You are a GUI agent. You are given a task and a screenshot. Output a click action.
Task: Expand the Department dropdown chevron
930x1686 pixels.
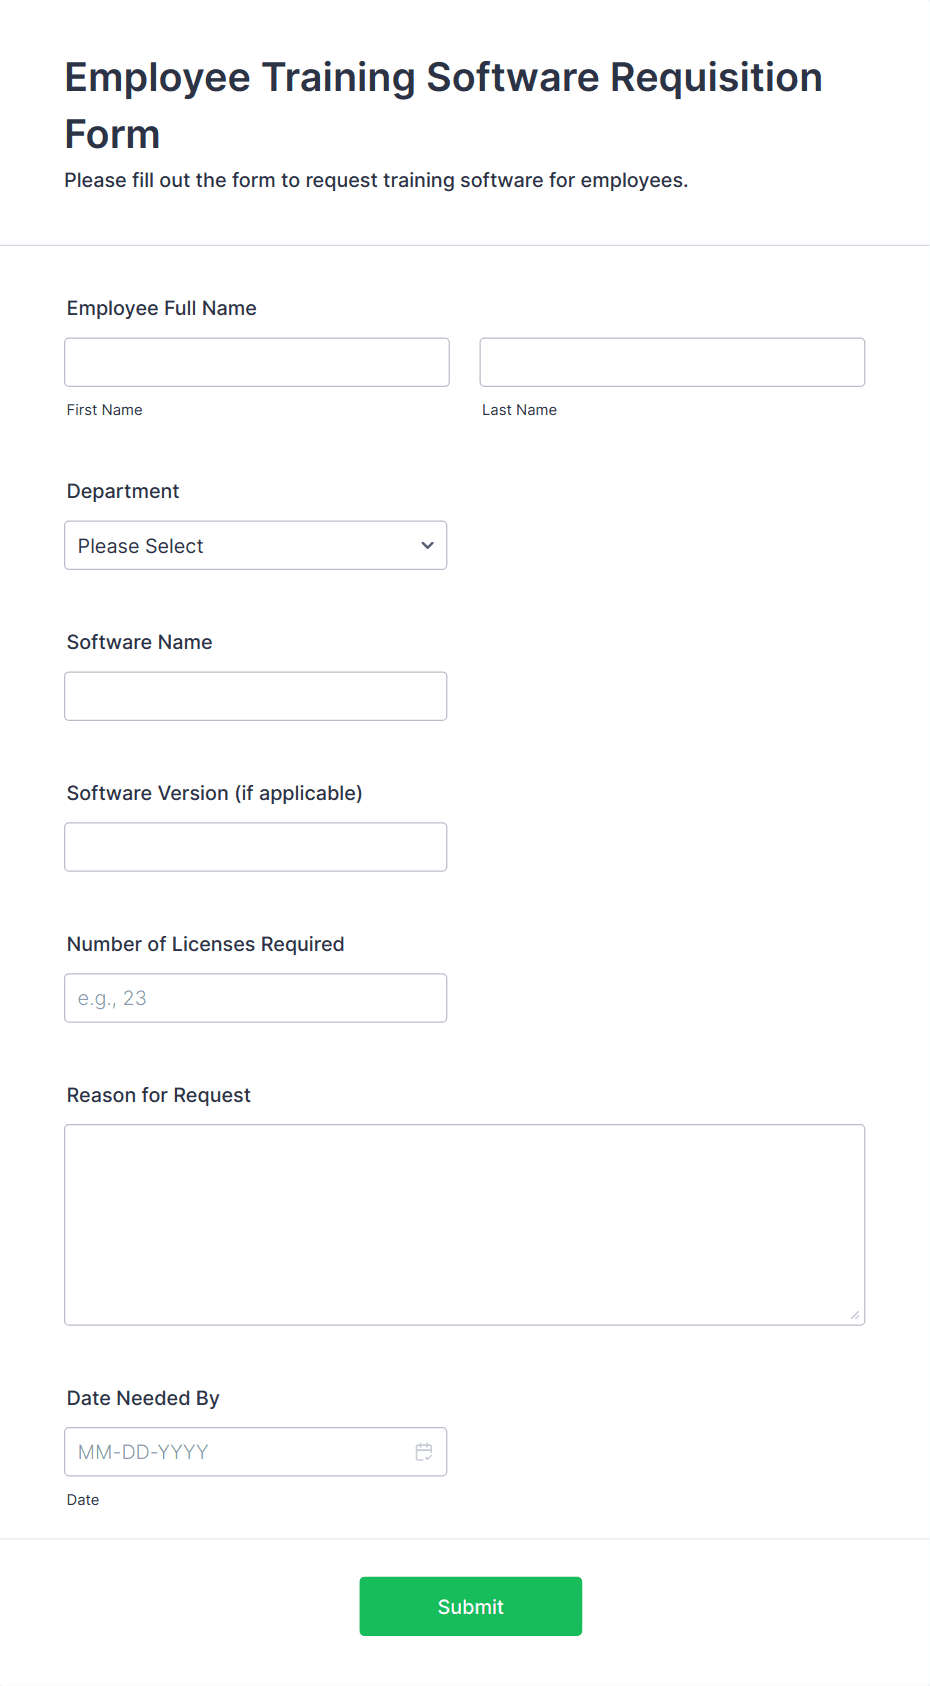(428, 546)
